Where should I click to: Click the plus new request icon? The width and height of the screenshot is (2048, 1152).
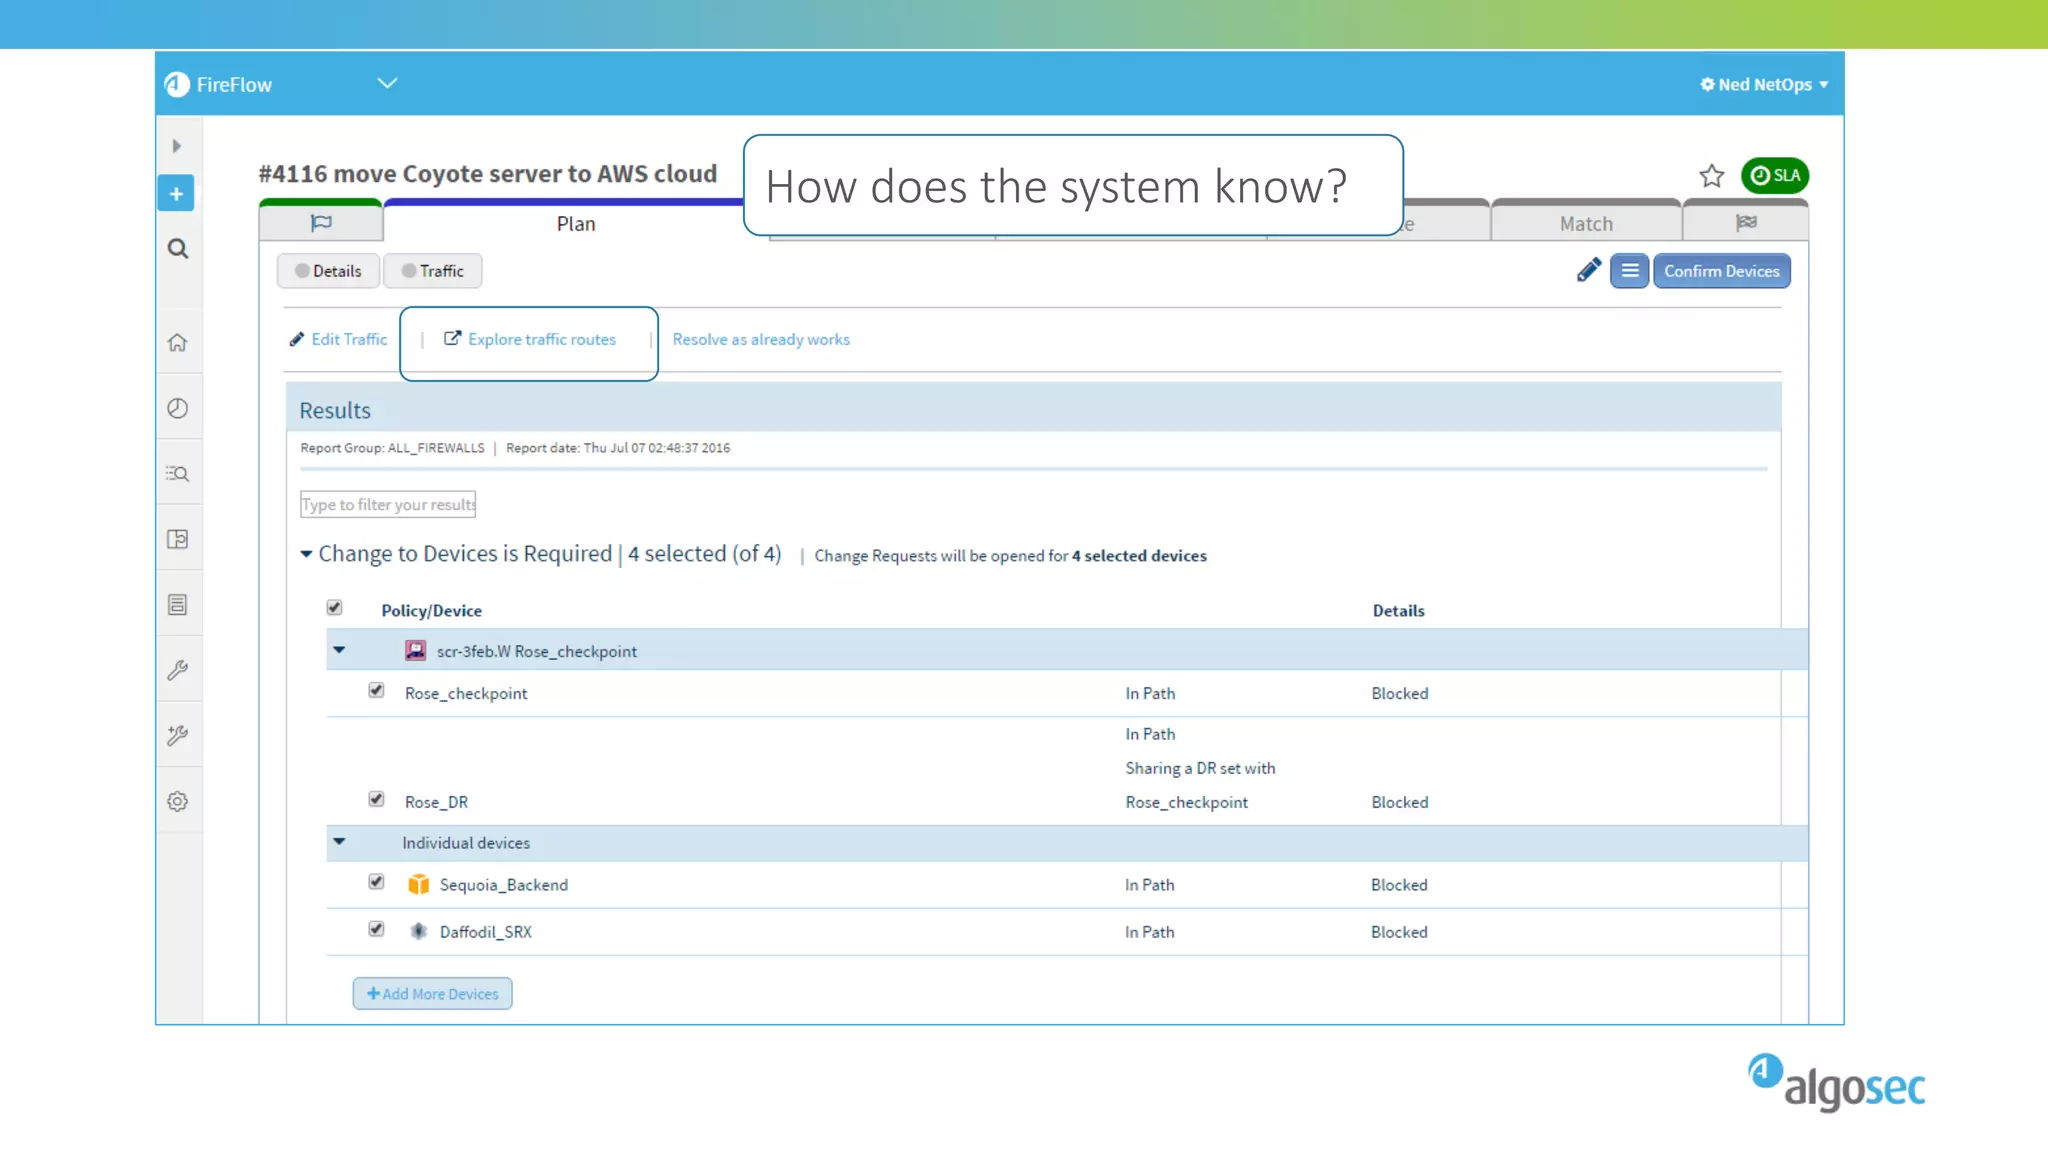[176, 194]
